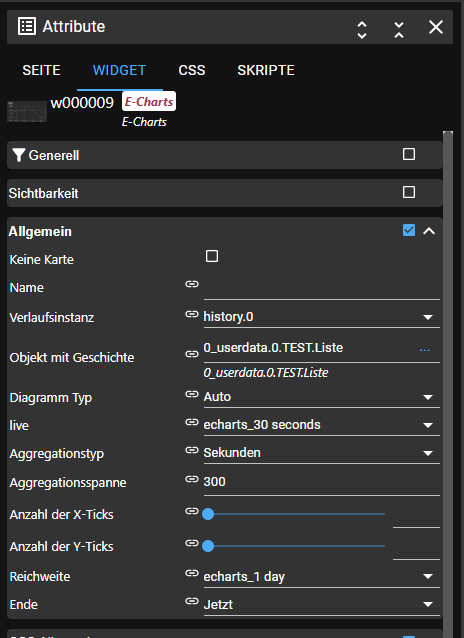Open the Aggregationstyp Sekunden dropdown
Viewport: 464px width, 638px height.
coord(322,453)
